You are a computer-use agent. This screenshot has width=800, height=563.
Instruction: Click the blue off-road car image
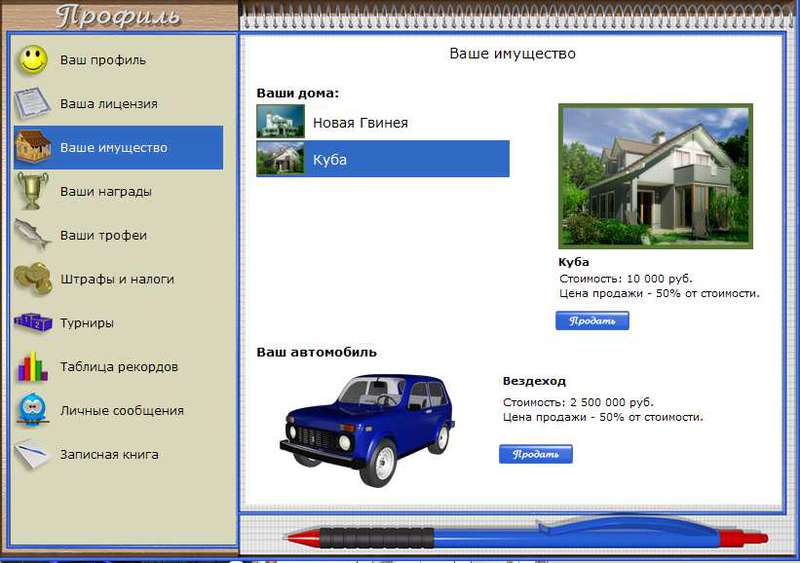[x=367, y=430]
